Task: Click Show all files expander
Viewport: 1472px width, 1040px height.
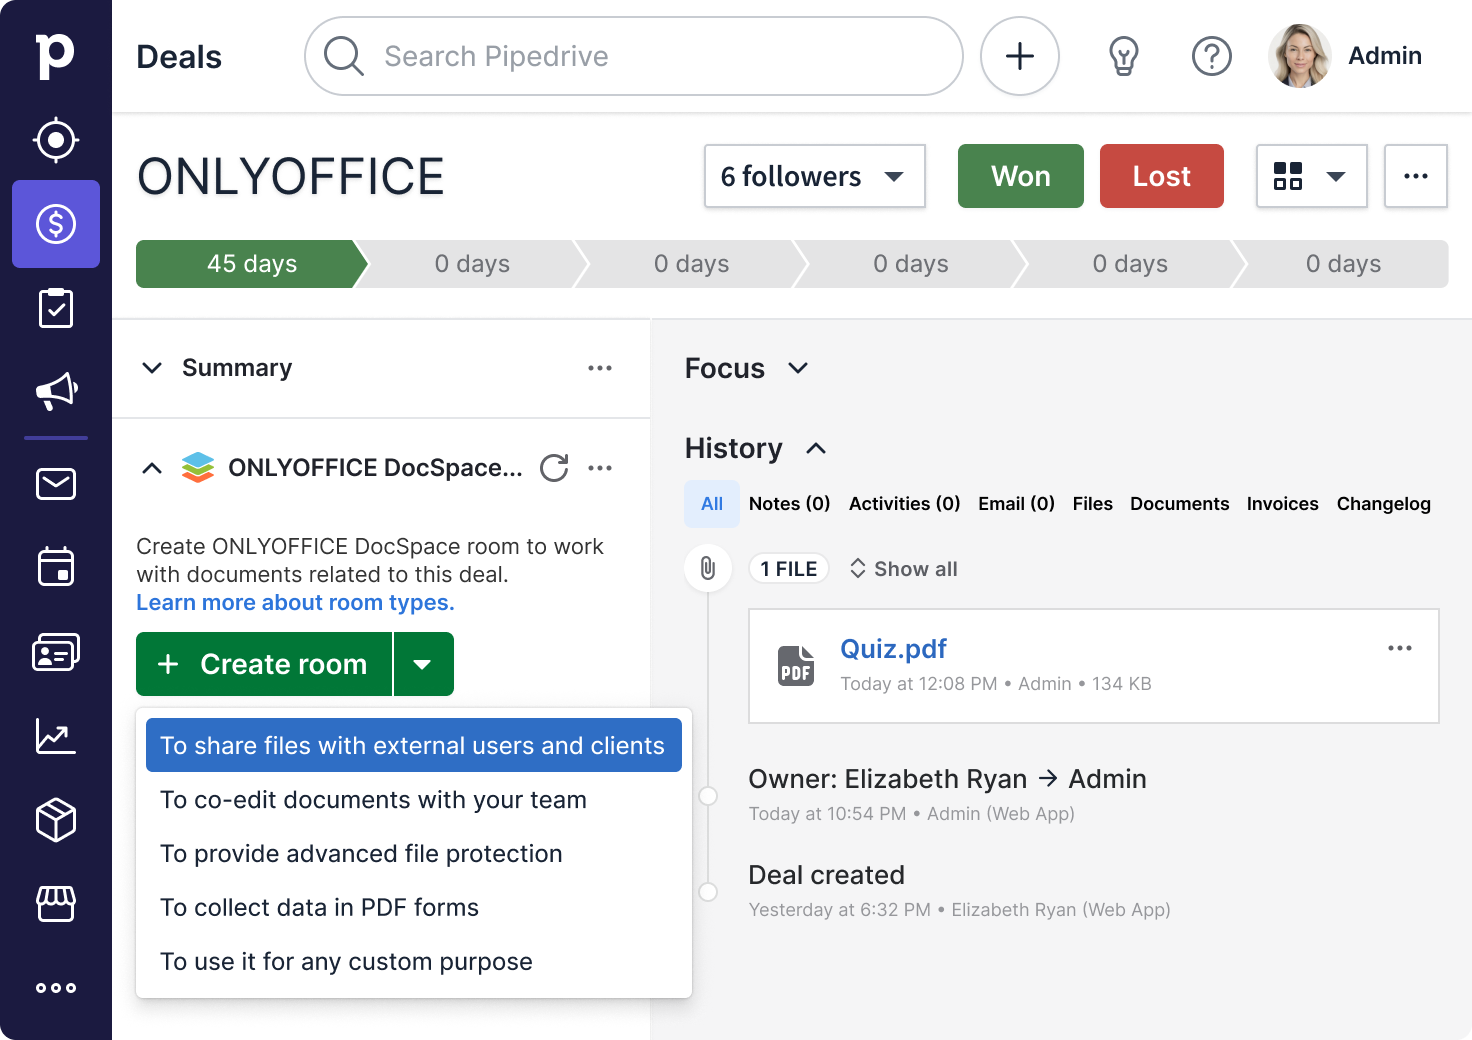Action: (904, 569)
